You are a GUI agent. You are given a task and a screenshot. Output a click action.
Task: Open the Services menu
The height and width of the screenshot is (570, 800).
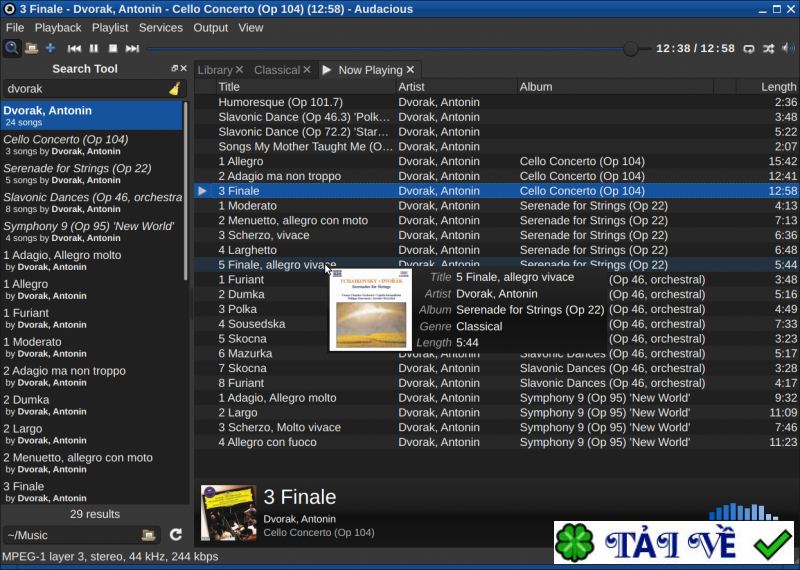[x=161, y=28]
